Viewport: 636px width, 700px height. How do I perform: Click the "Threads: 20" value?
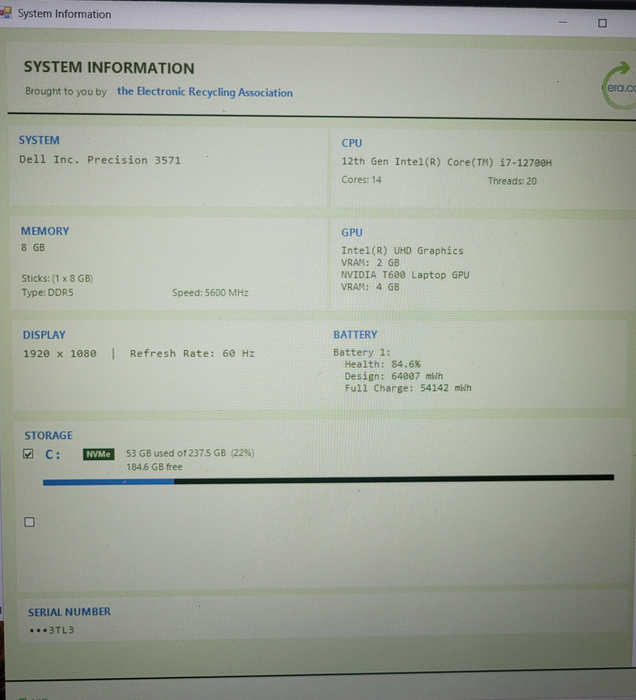coord(512,181)
